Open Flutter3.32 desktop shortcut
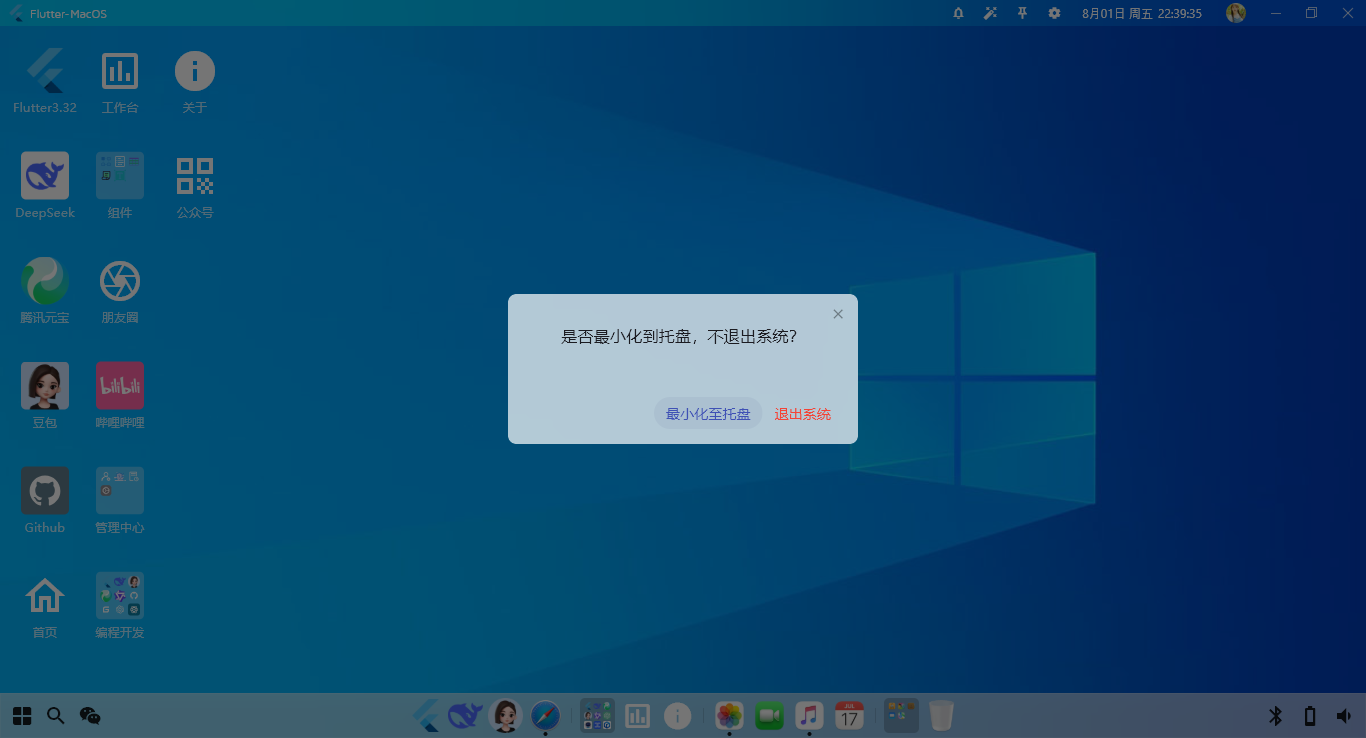Viewport: 1366px width, 738px height. 45,82
